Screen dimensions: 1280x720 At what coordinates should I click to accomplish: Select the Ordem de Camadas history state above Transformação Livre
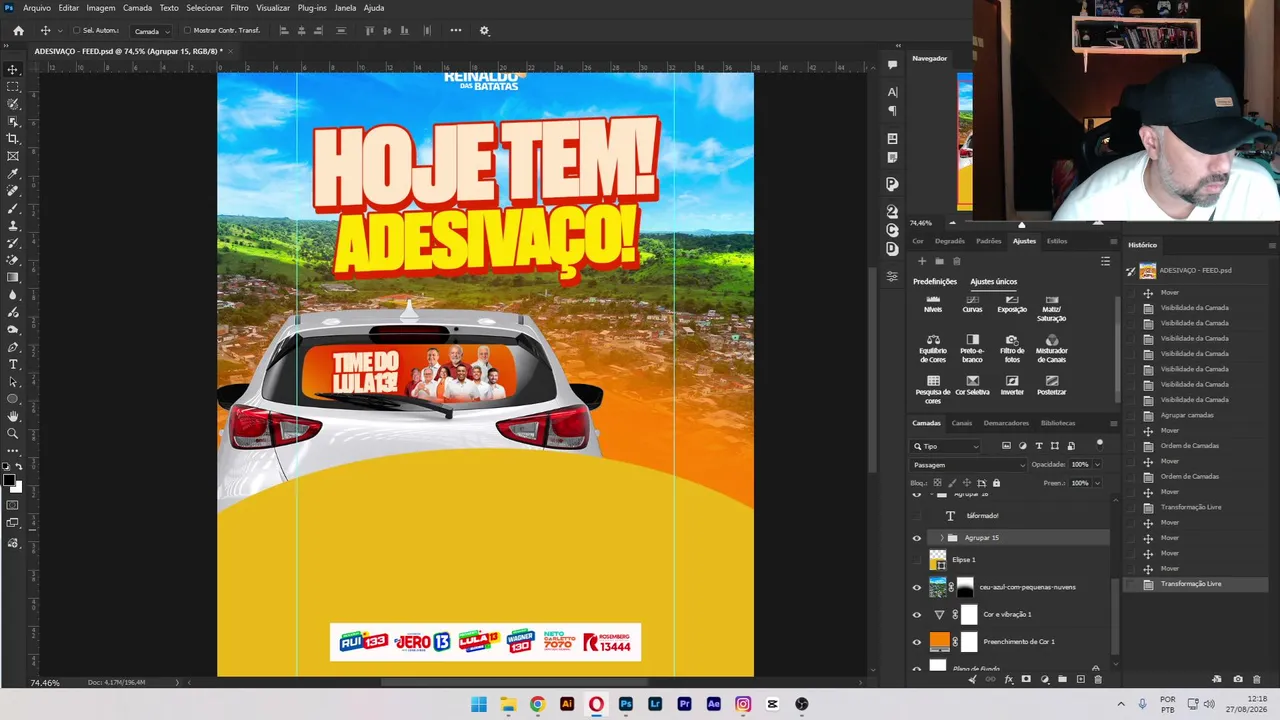click(1189, 476)
